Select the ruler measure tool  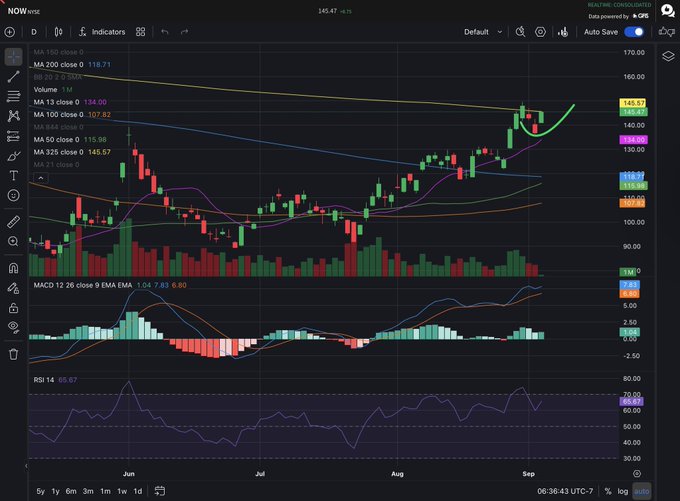click(x=13, y=222)
